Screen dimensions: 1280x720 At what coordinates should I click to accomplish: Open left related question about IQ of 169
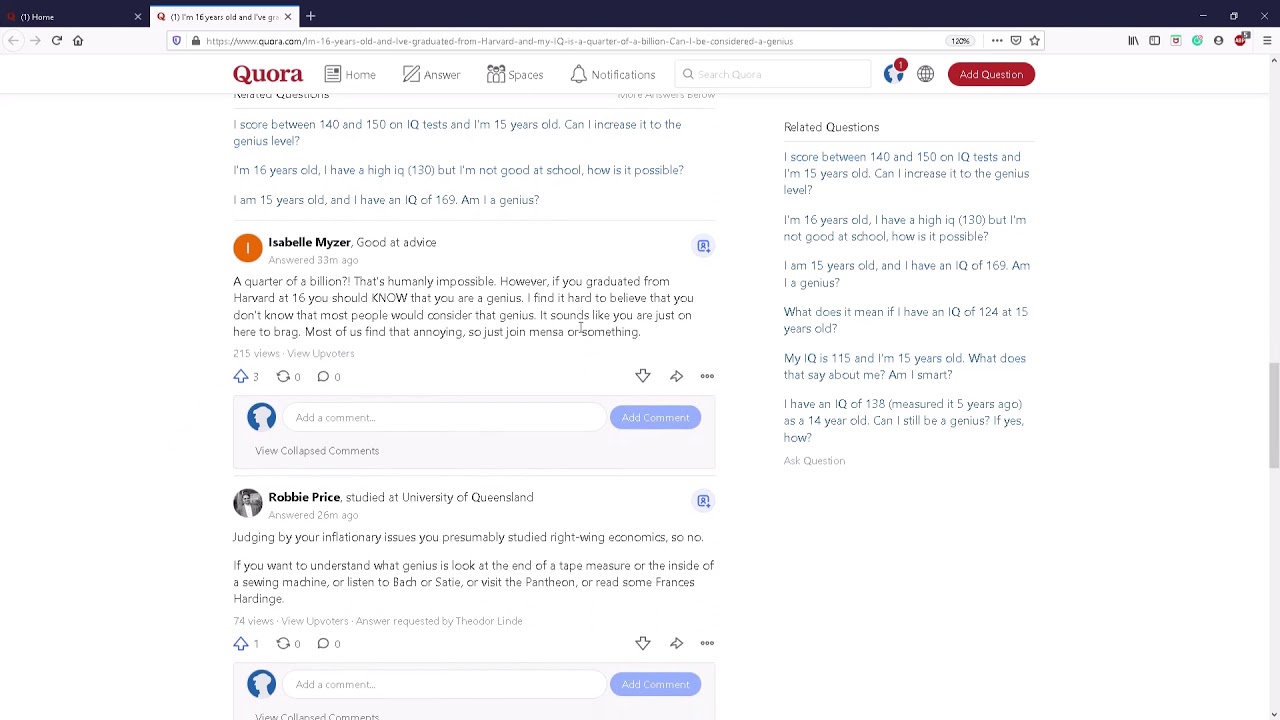[x=386, y=200]
